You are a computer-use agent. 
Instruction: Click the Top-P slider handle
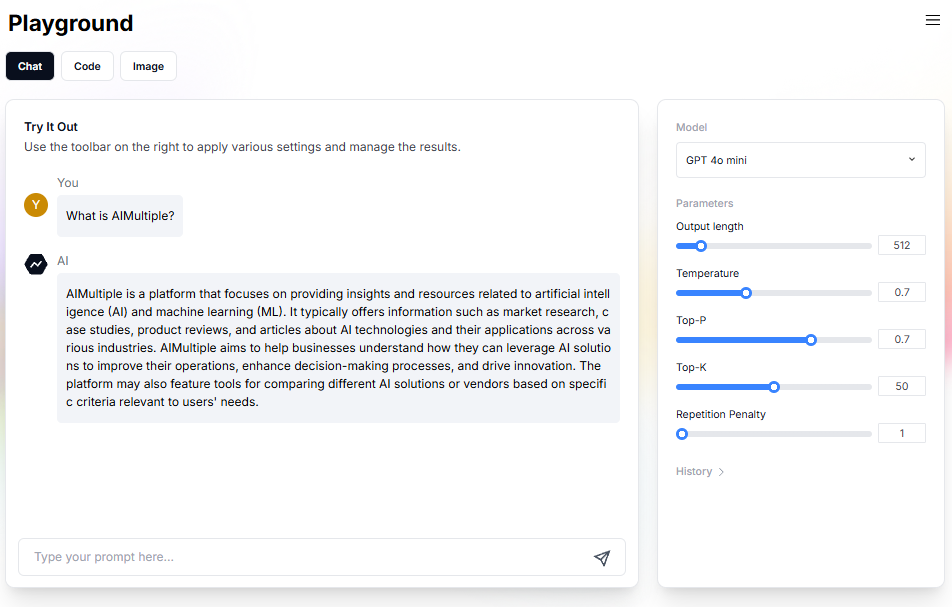click(x=811, y=340)
